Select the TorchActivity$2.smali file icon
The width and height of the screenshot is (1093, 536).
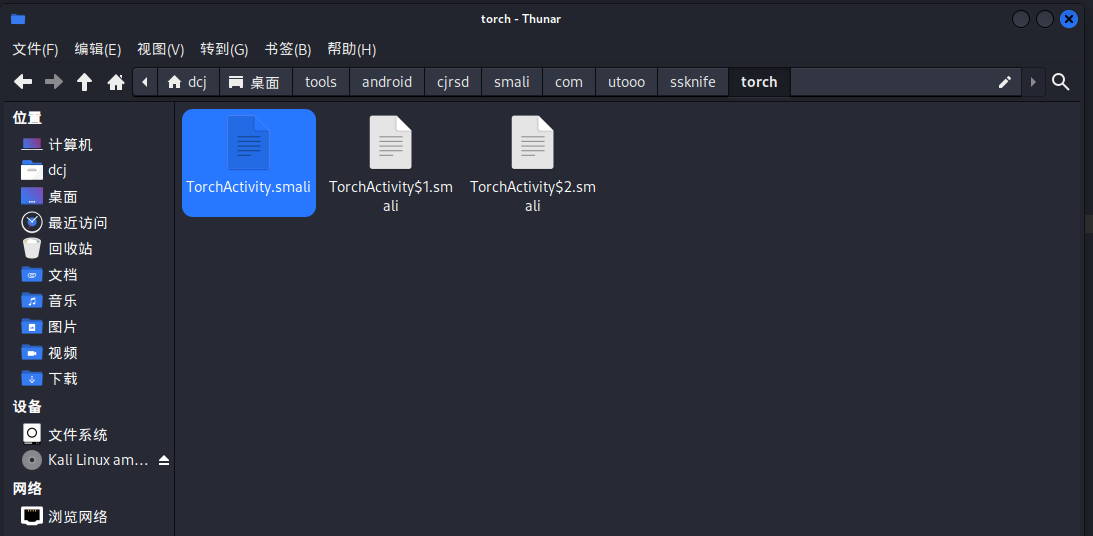point(533,143)
